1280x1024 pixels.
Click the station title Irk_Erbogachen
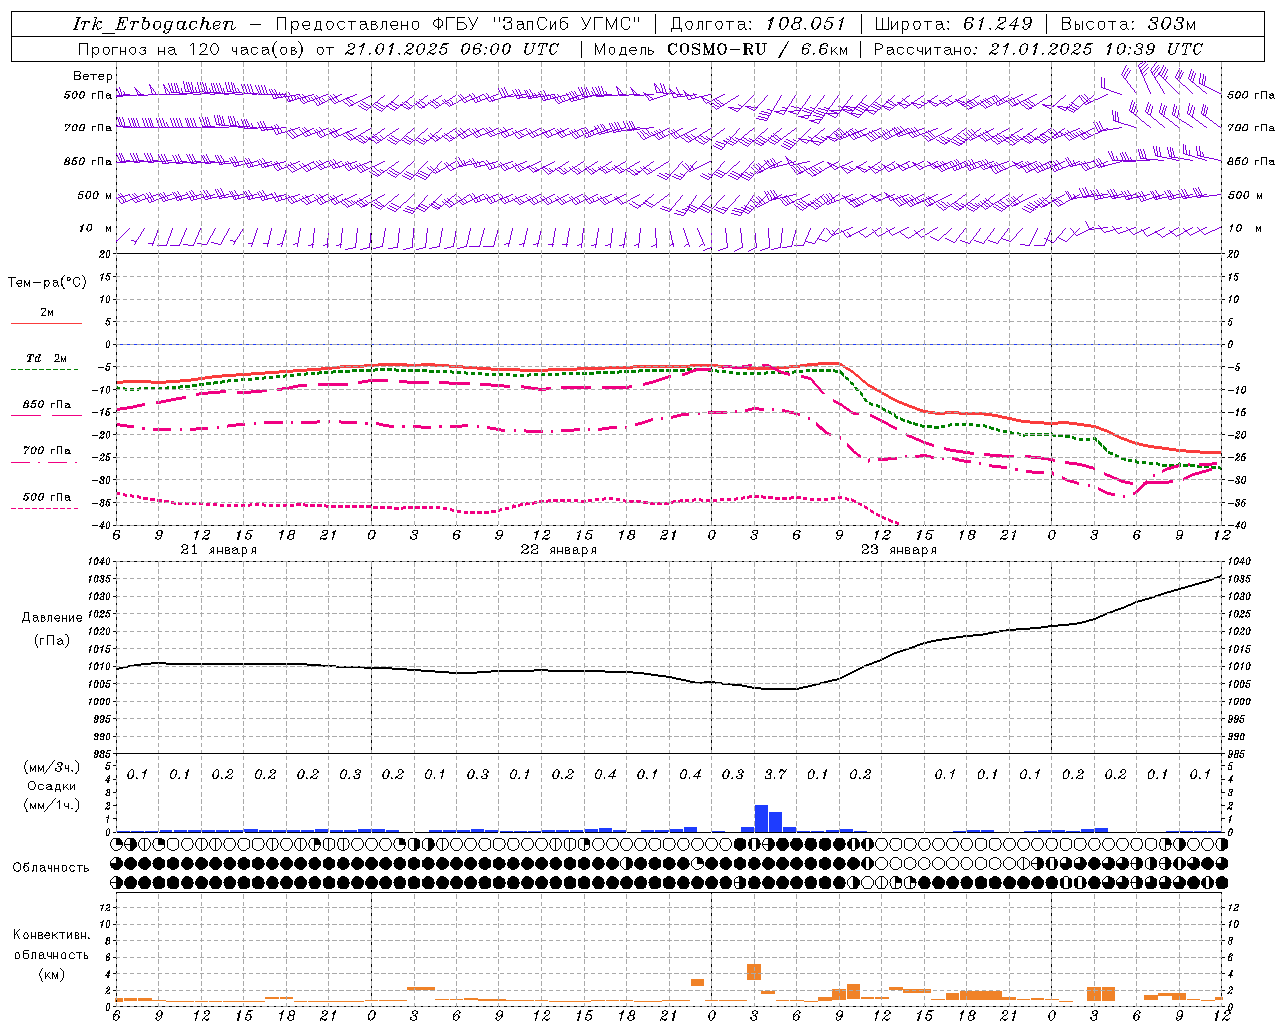tap(155, 24)
